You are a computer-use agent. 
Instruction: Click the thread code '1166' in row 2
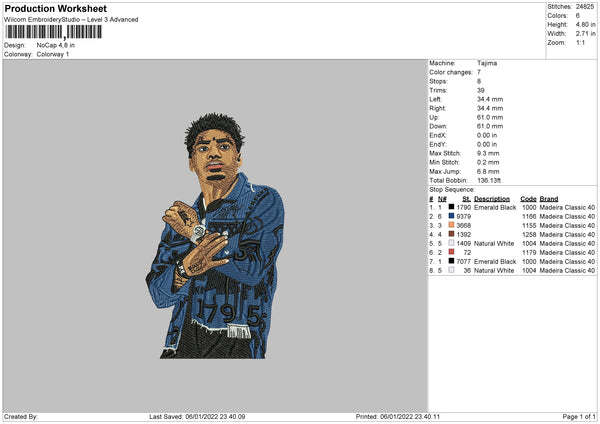[529, 217]
